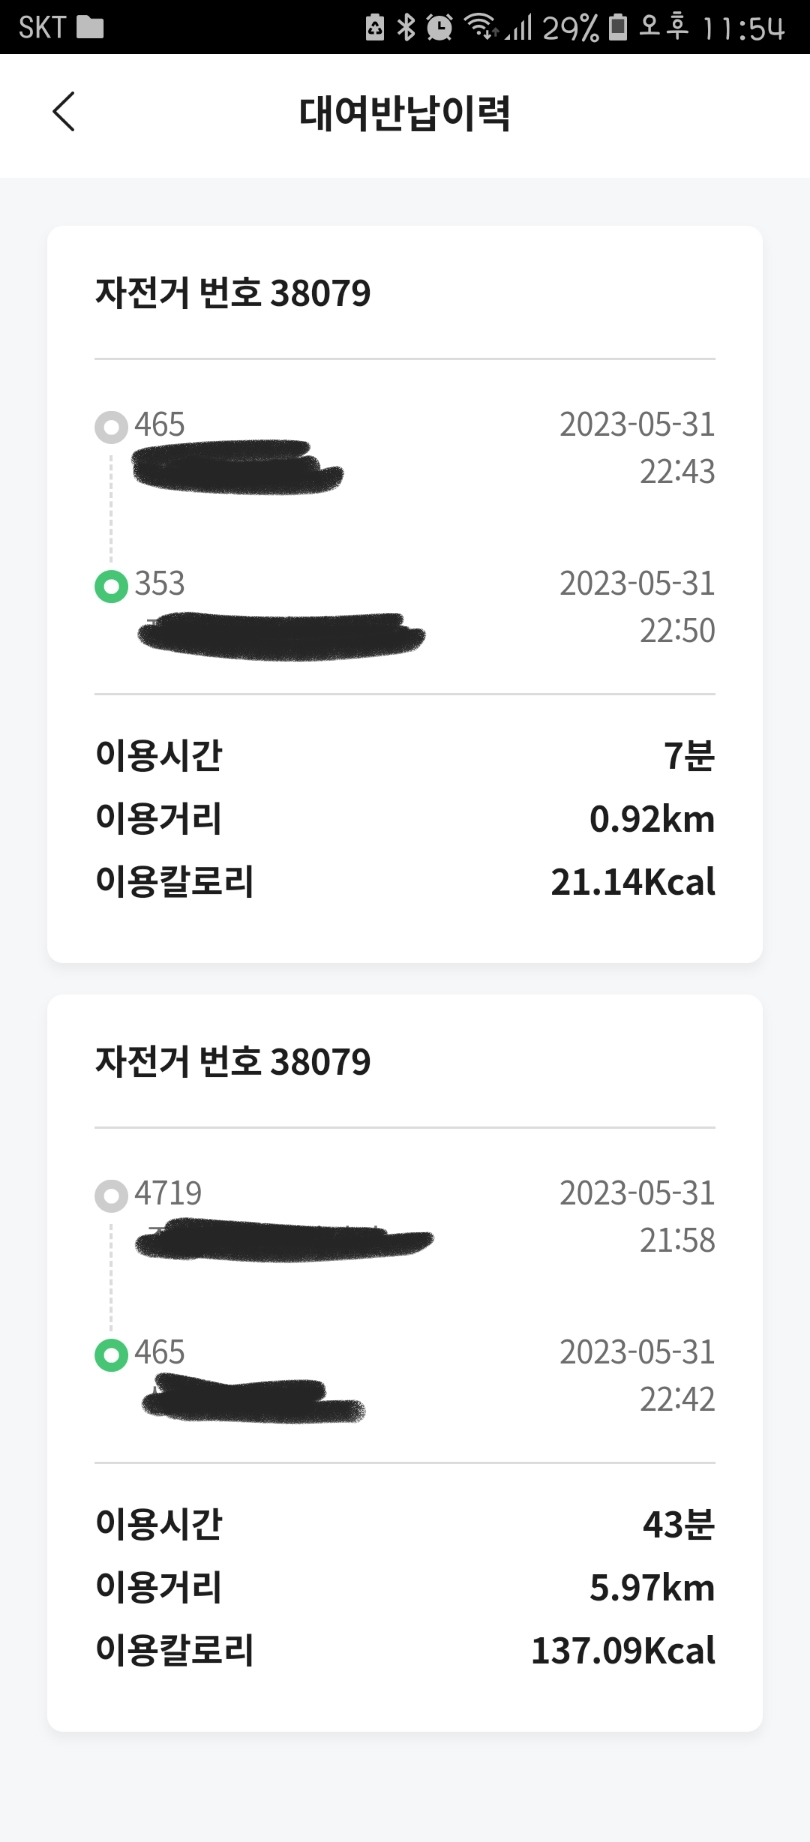Tap the 137.09Kcal calorie value
Viewport: 810px width, 1842px height.
click(623, 1651)
